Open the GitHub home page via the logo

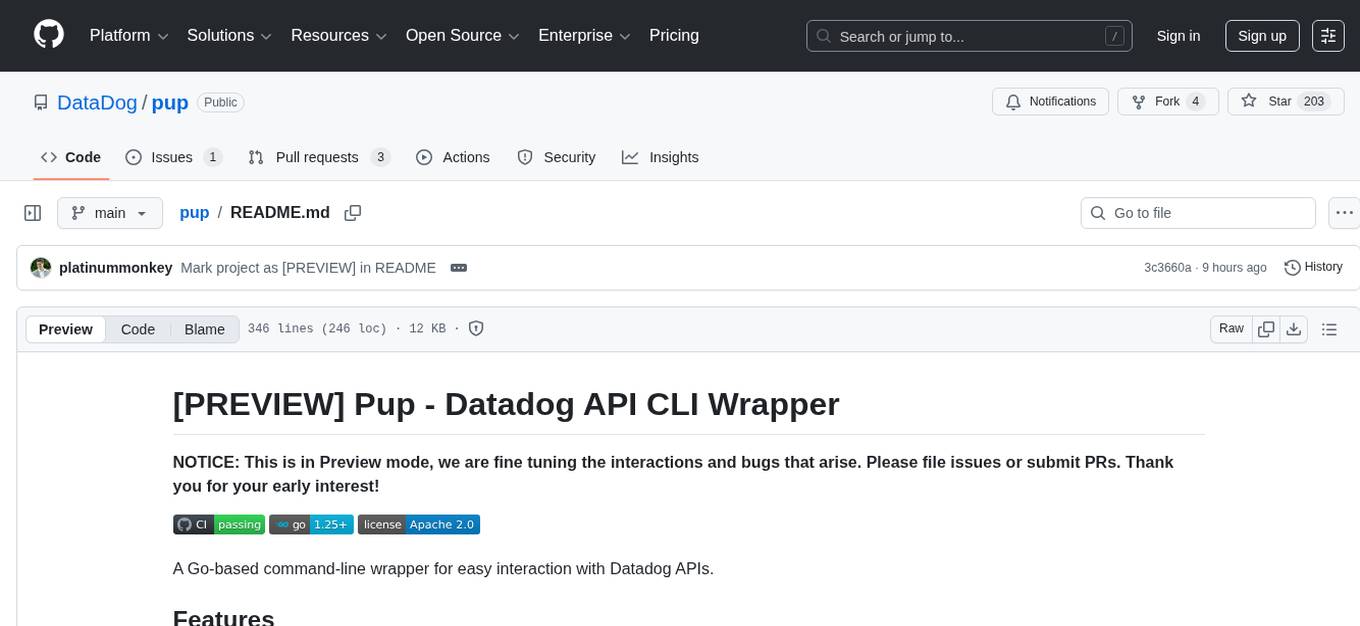click(48, 35)
